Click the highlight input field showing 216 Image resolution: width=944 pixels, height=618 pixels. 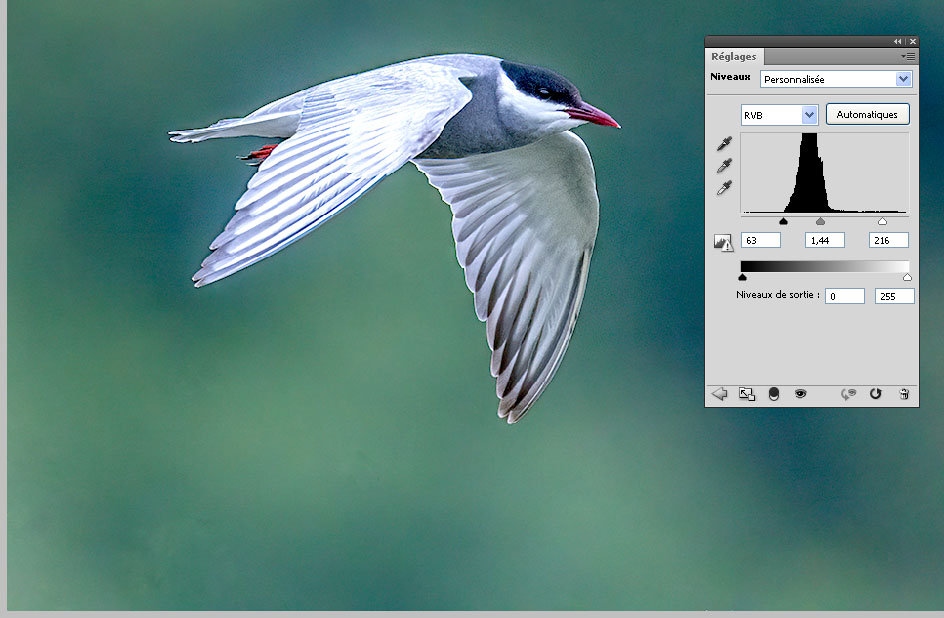click(889, 240)
